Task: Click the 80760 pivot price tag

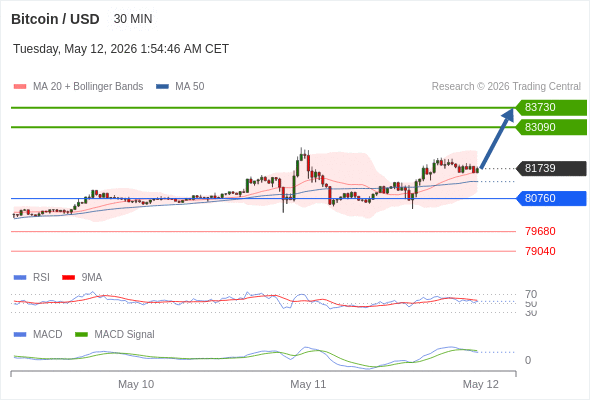Action: pyautogui.click(x=551, y=198)
